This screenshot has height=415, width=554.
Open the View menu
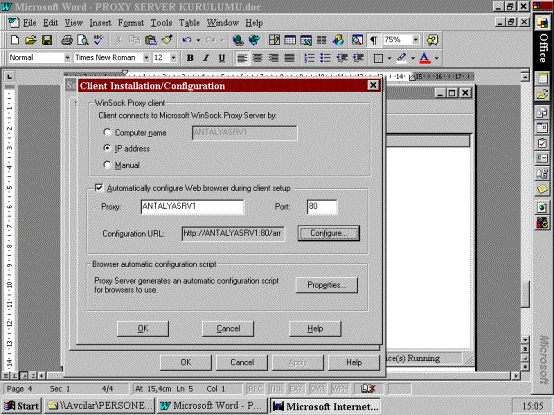point(73,23)
